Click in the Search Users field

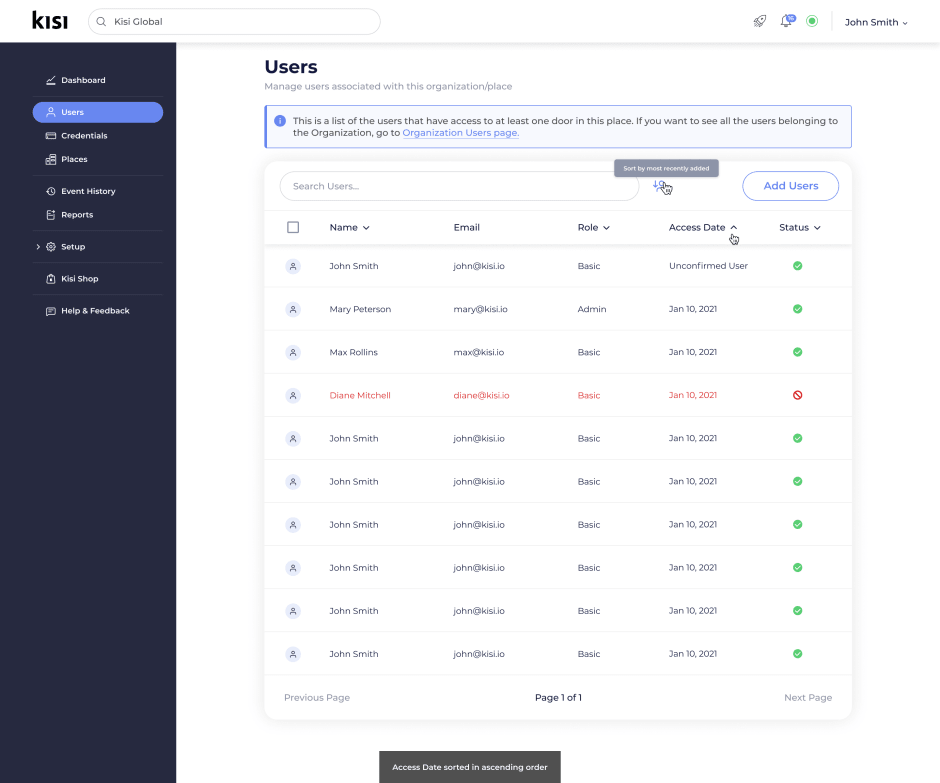[459, 186]
